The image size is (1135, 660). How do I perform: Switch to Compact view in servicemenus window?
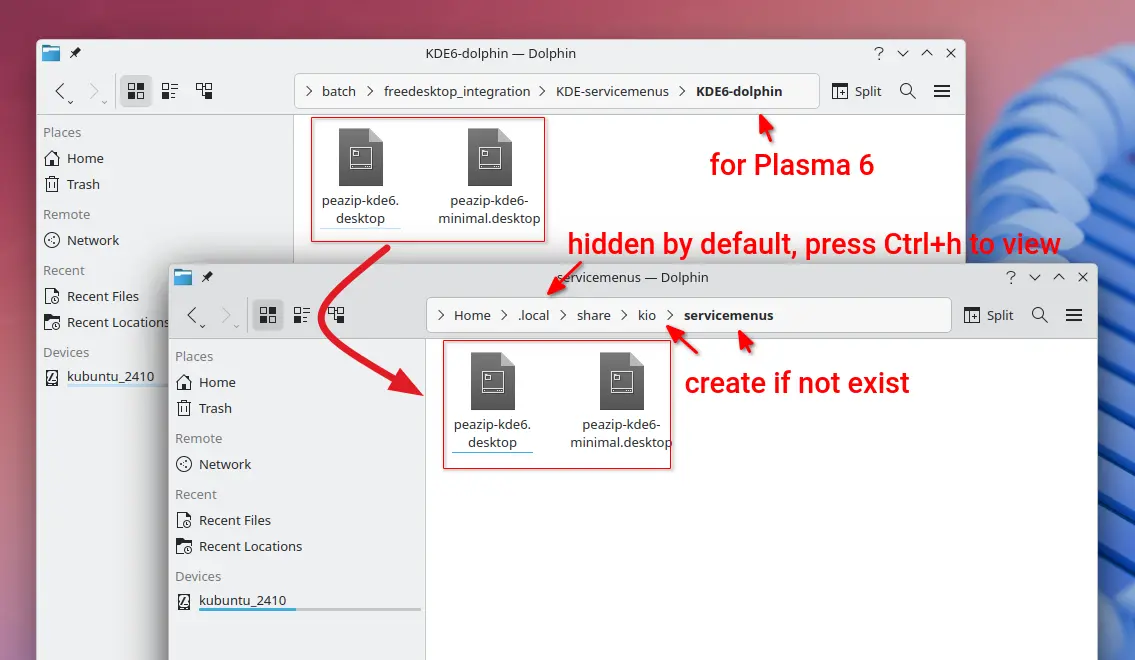pyautogui.click(x=302, y=315)
